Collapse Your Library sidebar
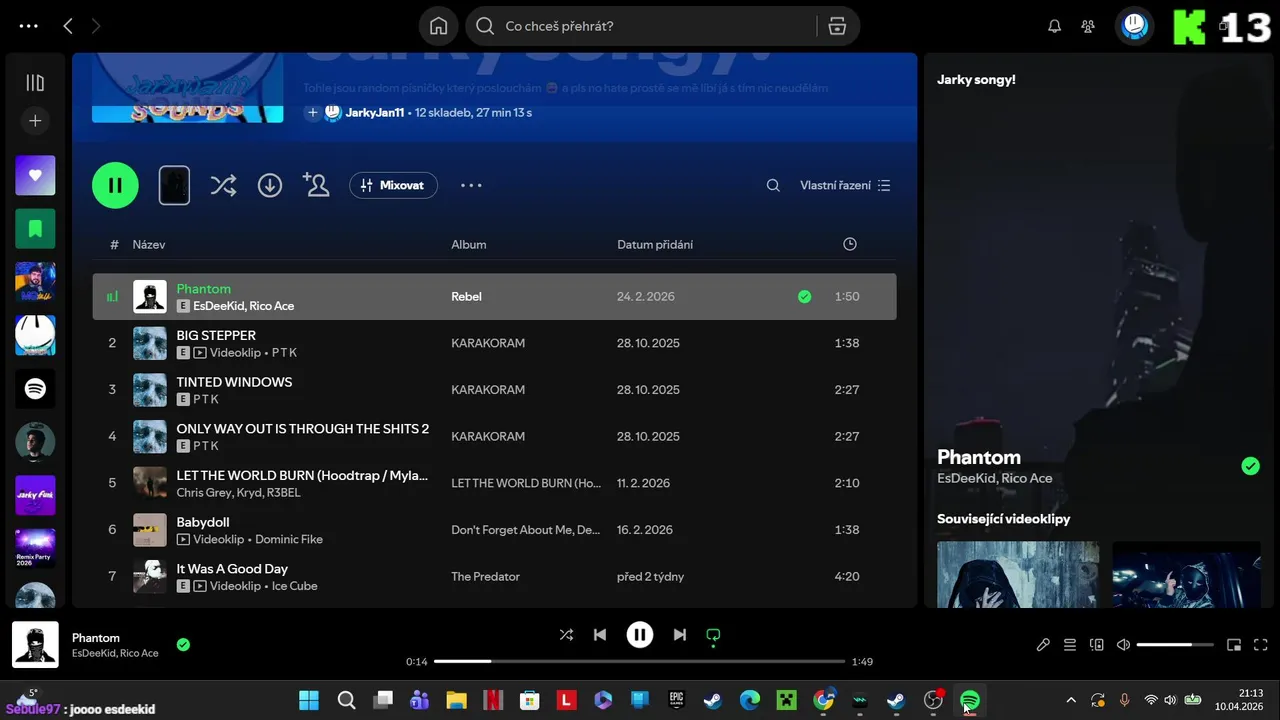The image size is (1280, 720). click(35, 83)
